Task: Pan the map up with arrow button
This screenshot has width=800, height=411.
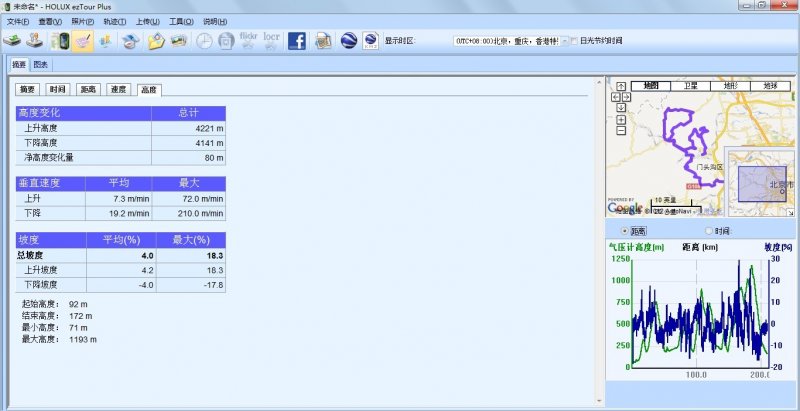Action: click(621, 87)
